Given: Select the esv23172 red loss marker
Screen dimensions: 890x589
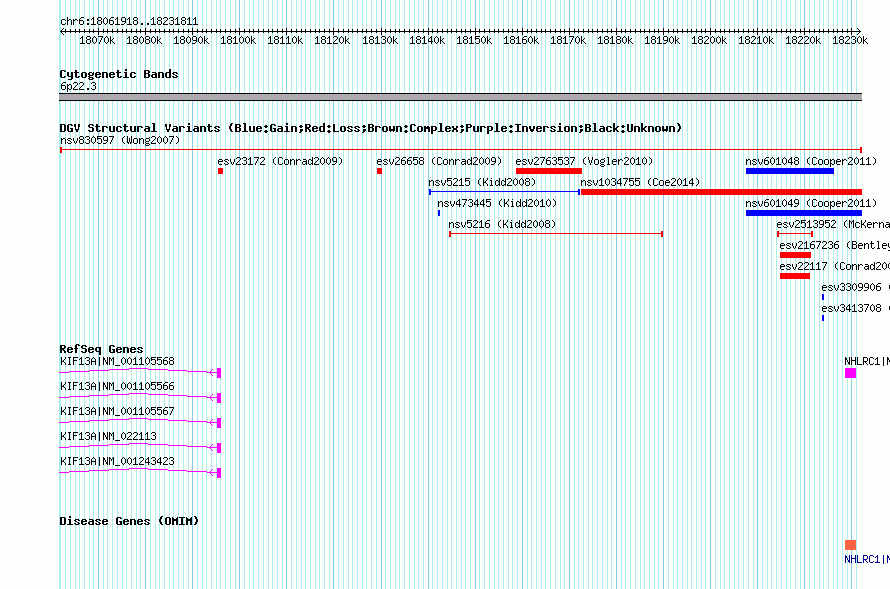Looking at the screenshot, I should pos(220,171).
